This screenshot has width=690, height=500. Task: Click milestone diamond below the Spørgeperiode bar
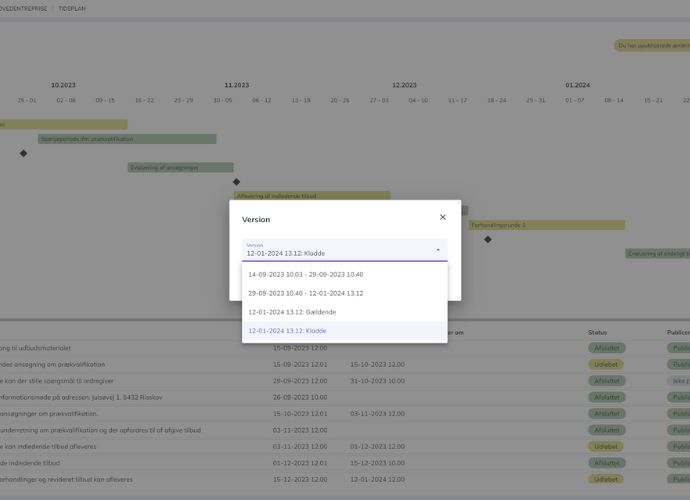[23, 153]
